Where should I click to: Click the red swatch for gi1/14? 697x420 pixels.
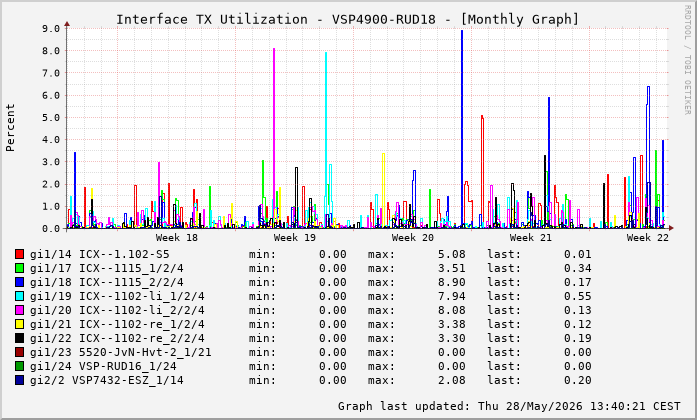pos(20,254)
